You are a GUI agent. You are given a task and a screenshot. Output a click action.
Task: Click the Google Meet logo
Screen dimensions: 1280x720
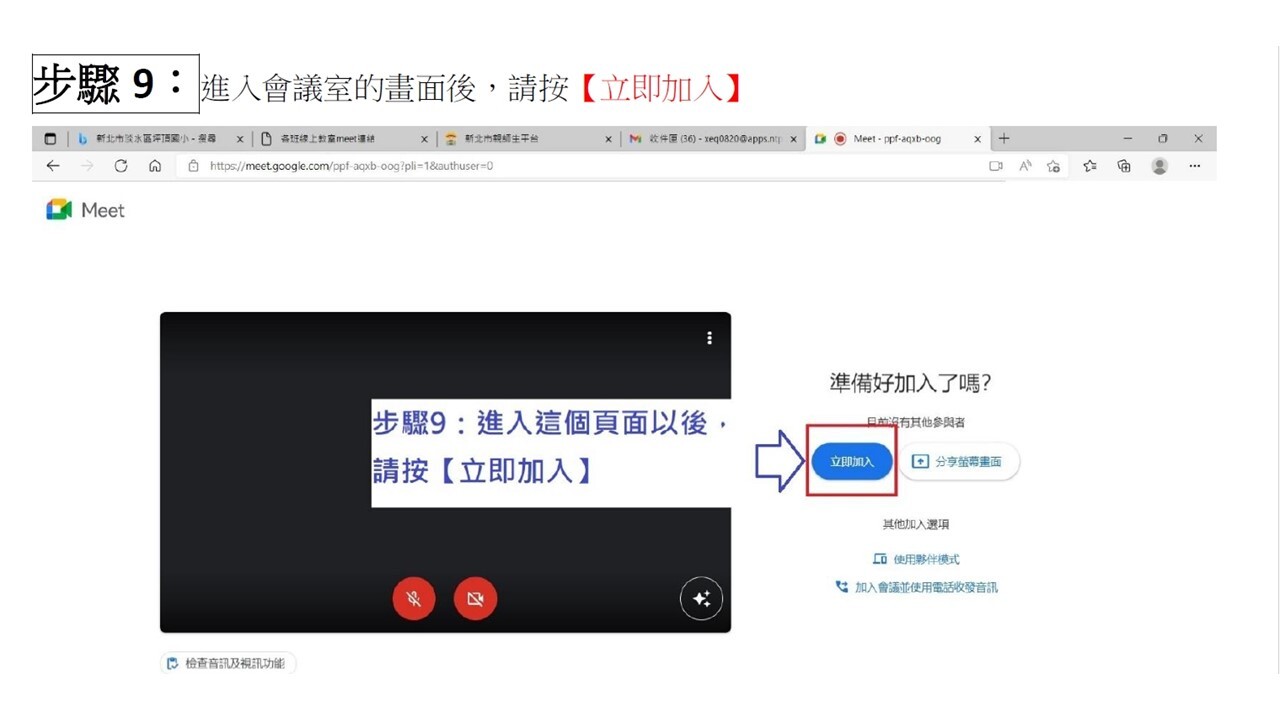(86, 210)
